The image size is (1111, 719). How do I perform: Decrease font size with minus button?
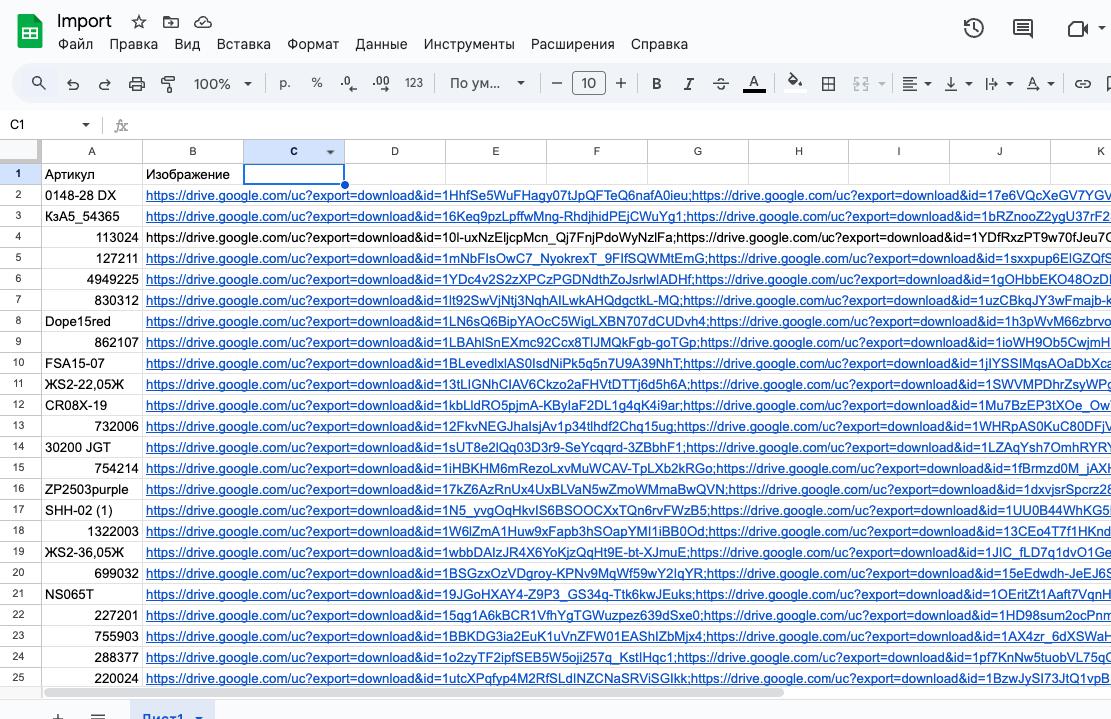pyautogui.click(x=557, y=84)
